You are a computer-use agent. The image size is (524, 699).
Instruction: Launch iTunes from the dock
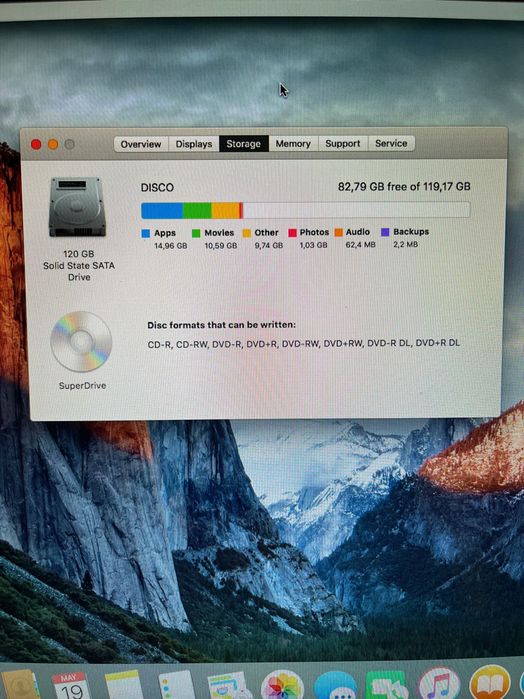(439, 684)
